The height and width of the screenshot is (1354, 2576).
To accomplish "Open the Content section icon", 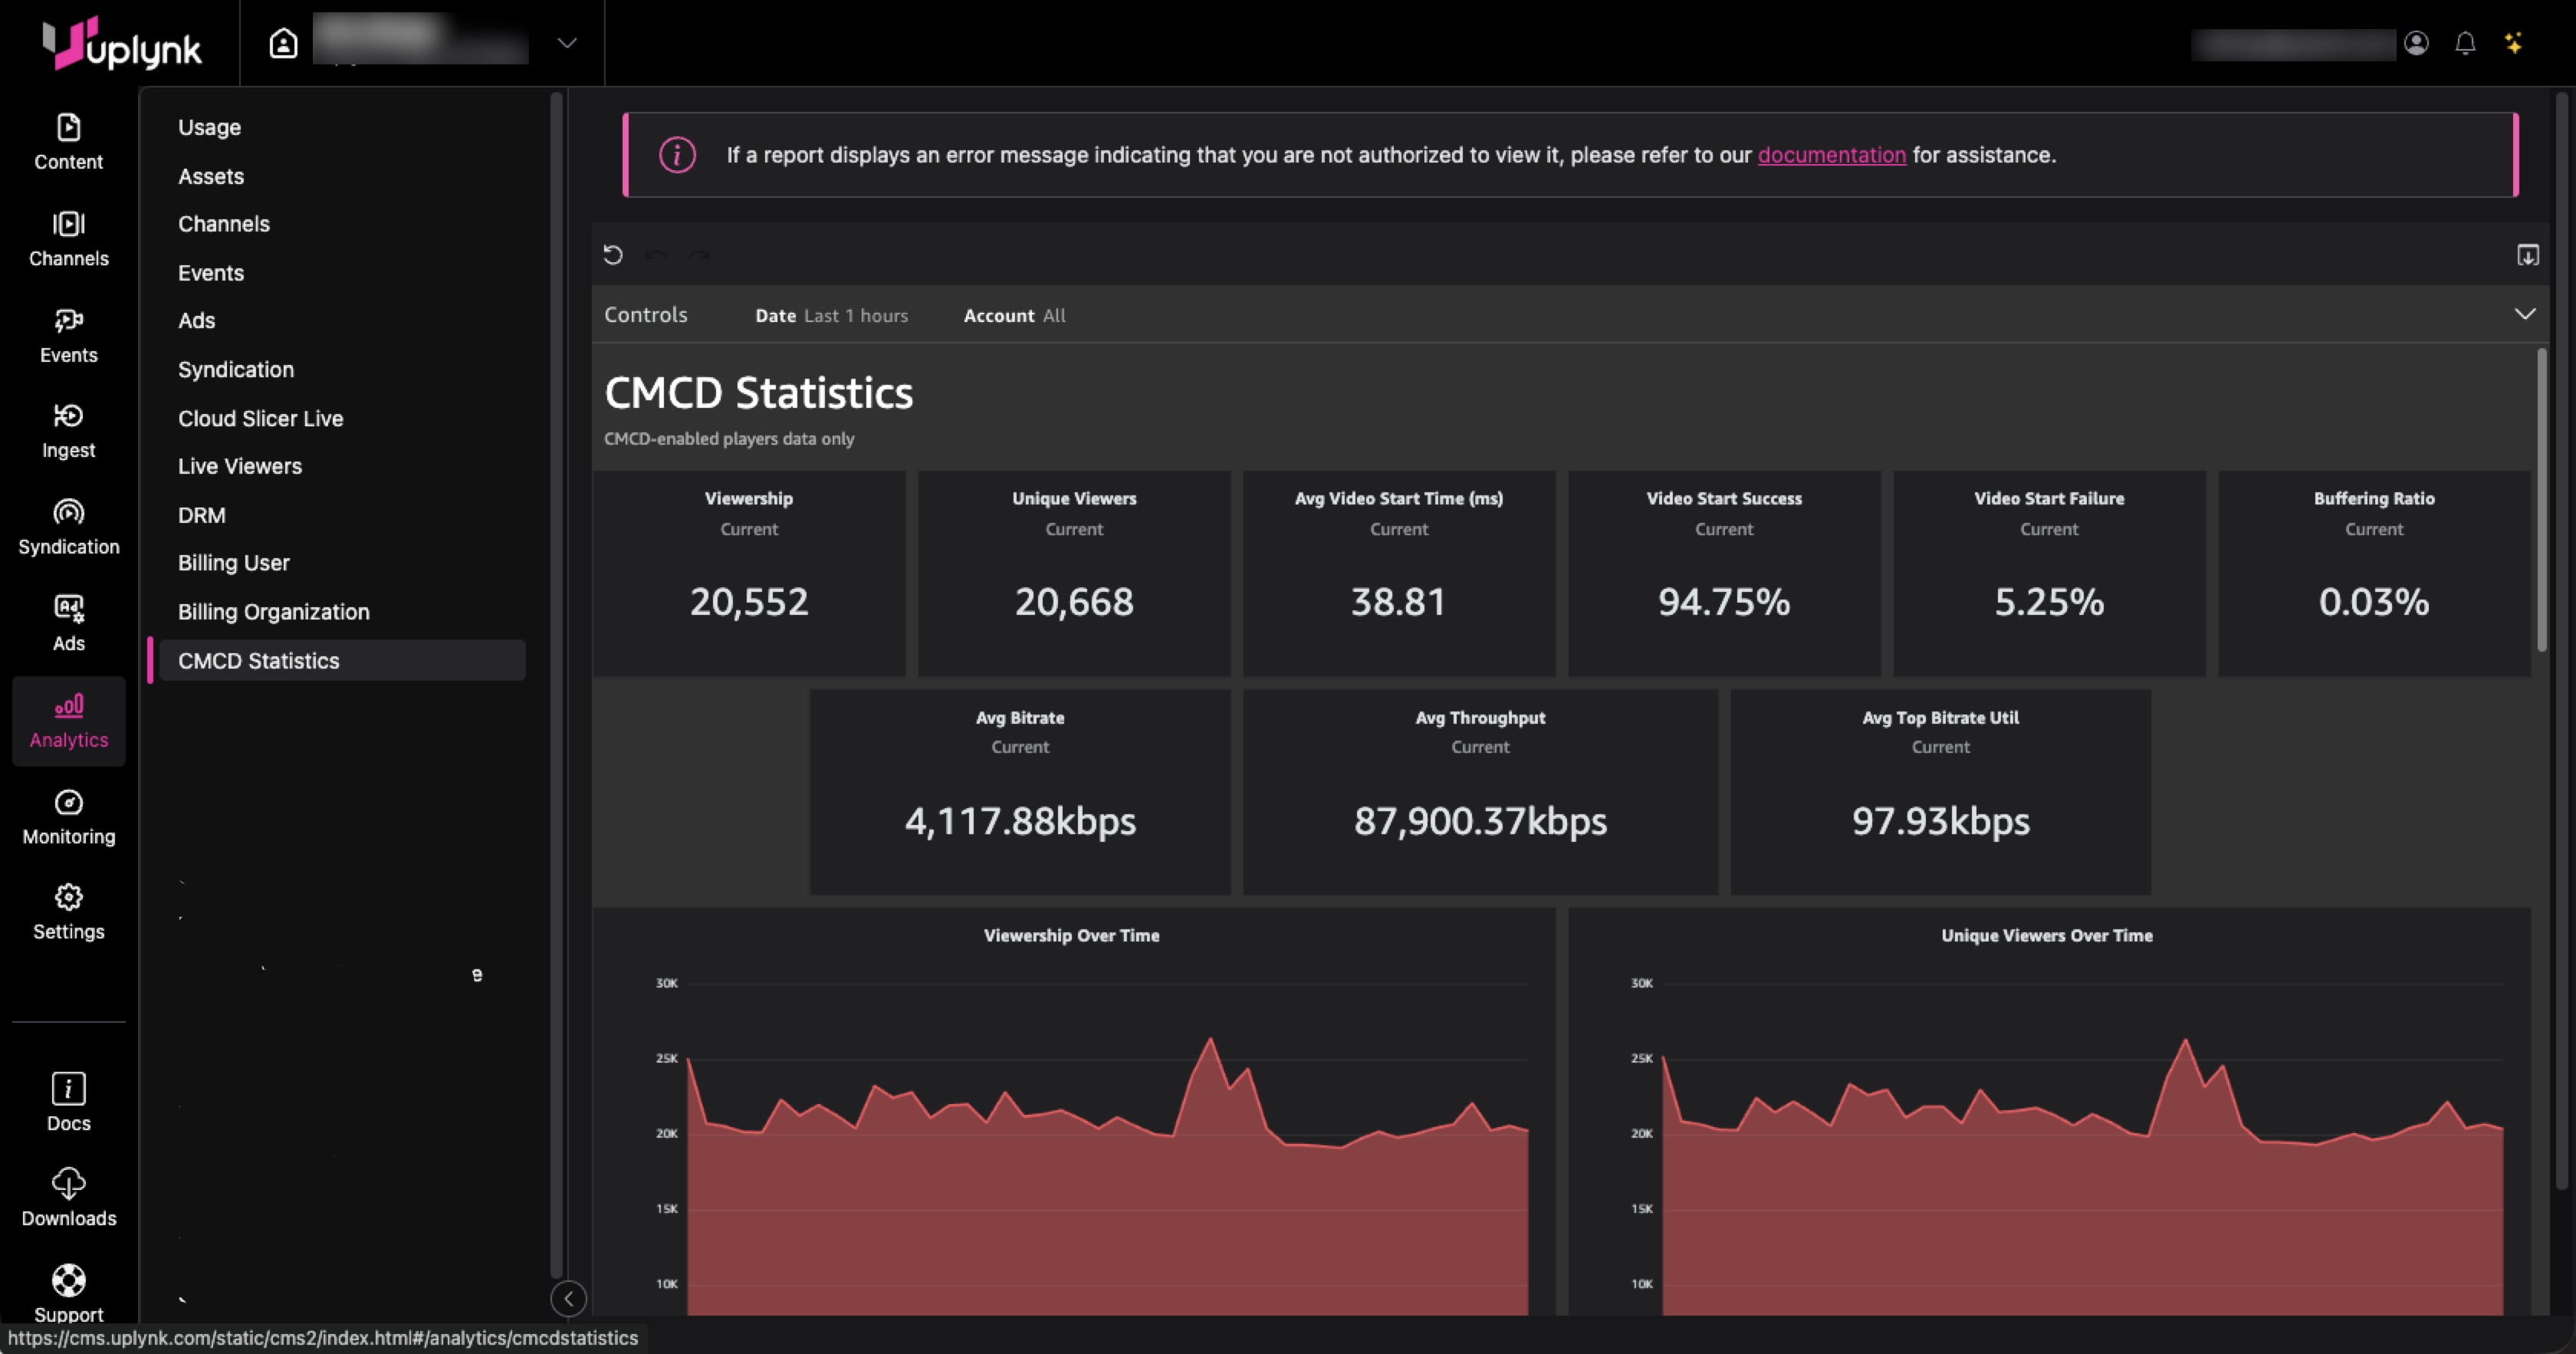I will 68,128.
